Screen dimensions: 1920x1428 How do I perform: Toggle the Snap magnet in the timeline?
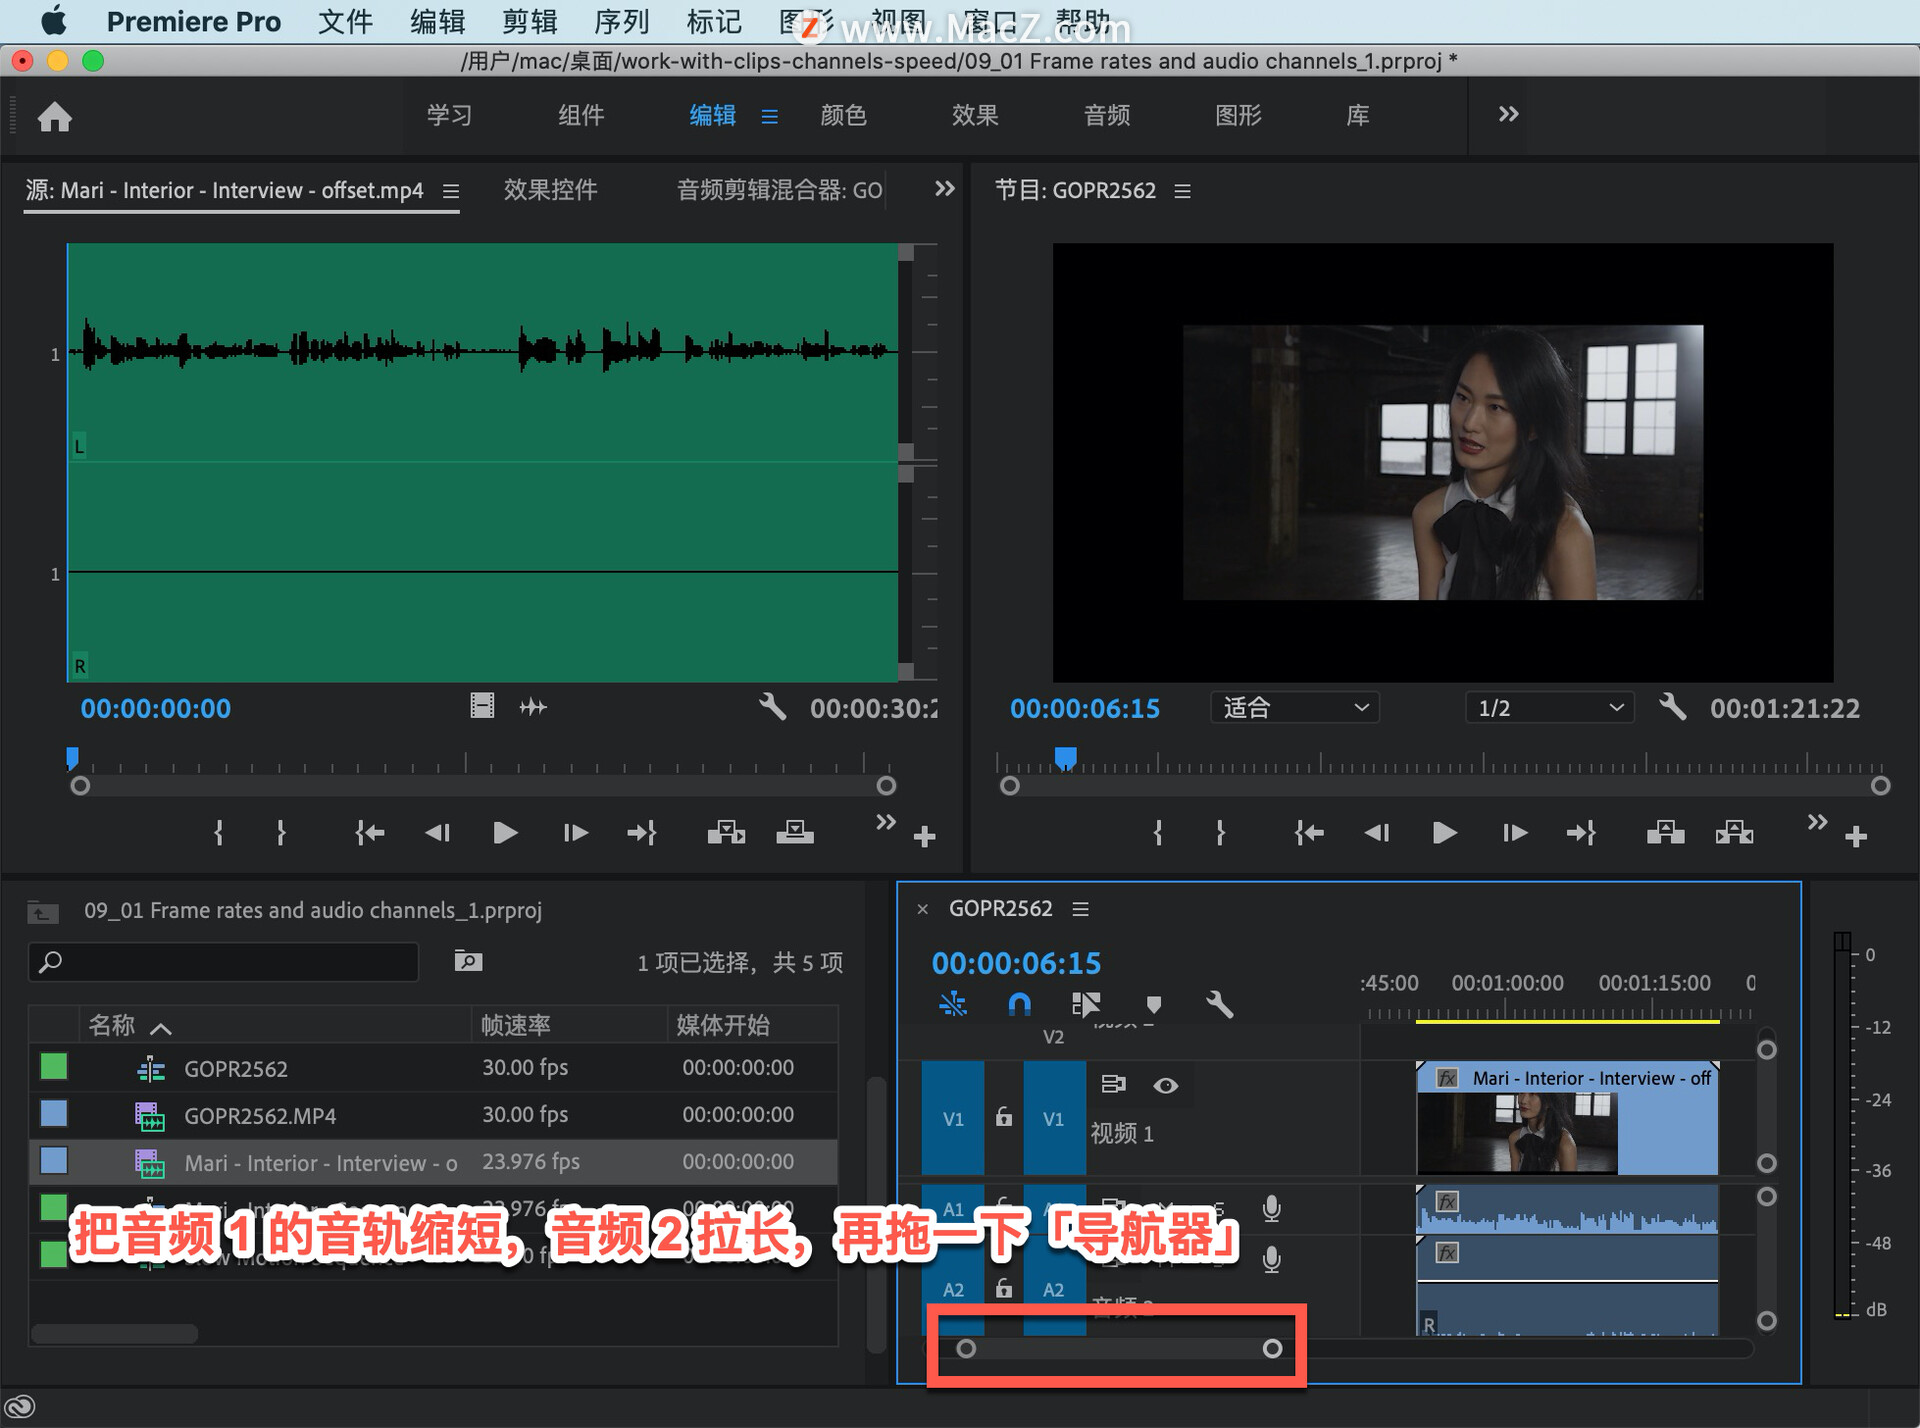click(1018, 1004)
